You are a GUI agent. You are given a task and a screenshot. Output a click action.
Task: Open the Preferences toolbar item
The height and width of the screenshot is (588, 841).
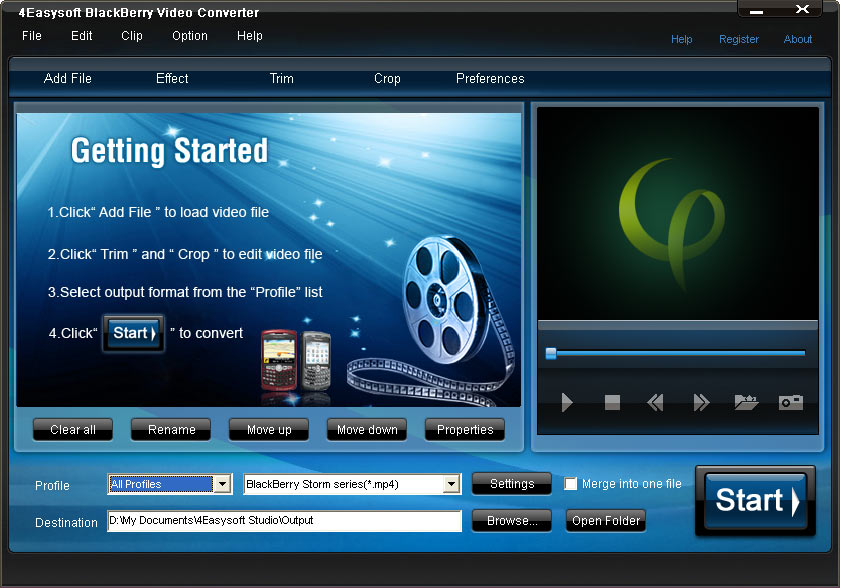pos(490,79)
